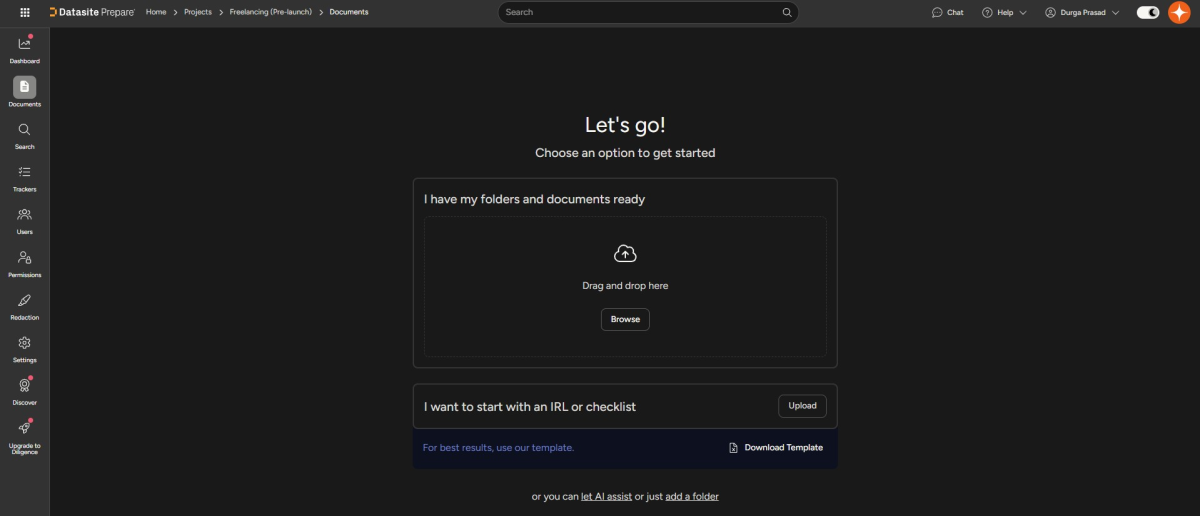Follow the let AI assist link

606,496
